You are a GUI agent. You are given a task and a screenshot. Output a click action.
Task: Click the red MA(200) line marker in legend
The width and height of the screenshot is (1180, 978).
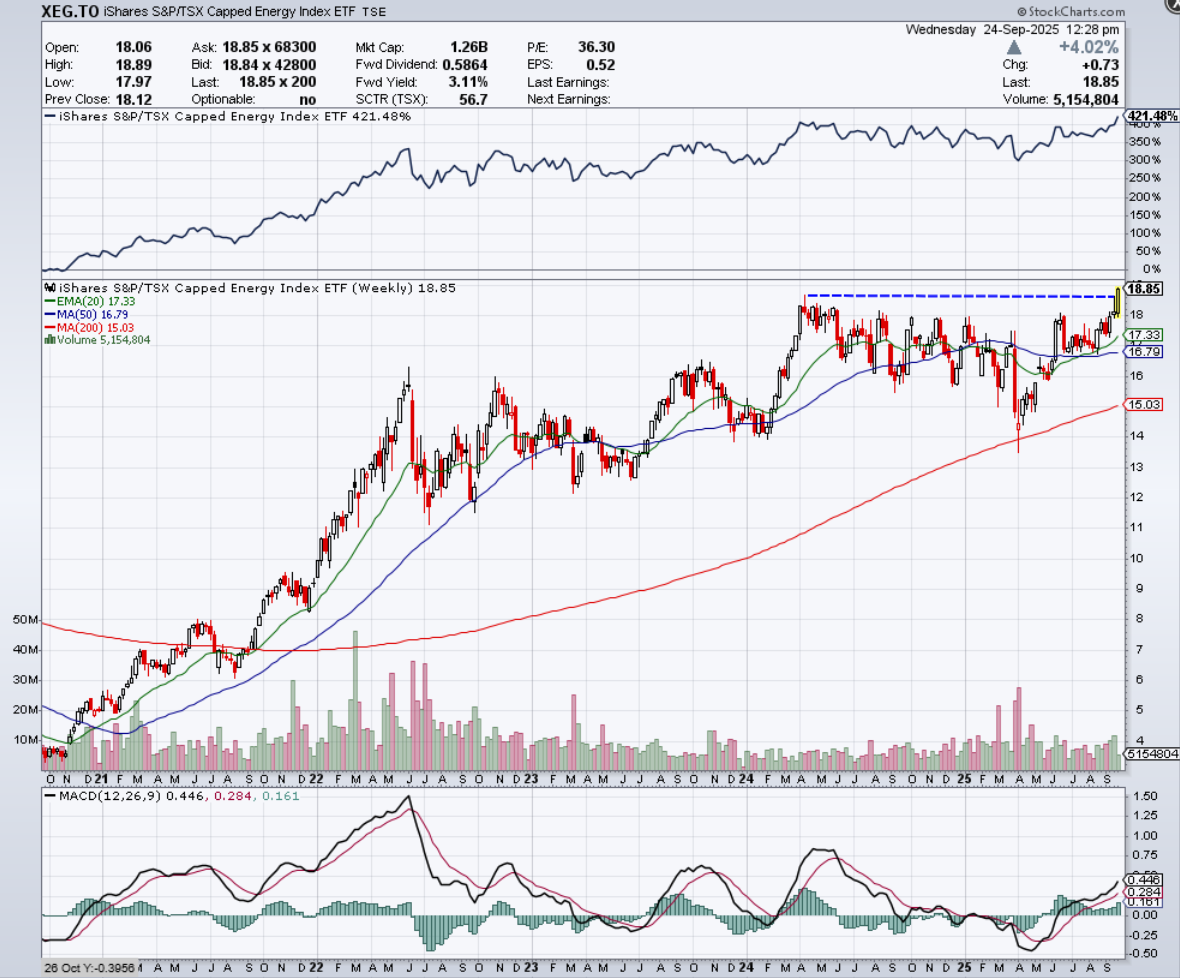pyautogui.click(x=48, y=327)
